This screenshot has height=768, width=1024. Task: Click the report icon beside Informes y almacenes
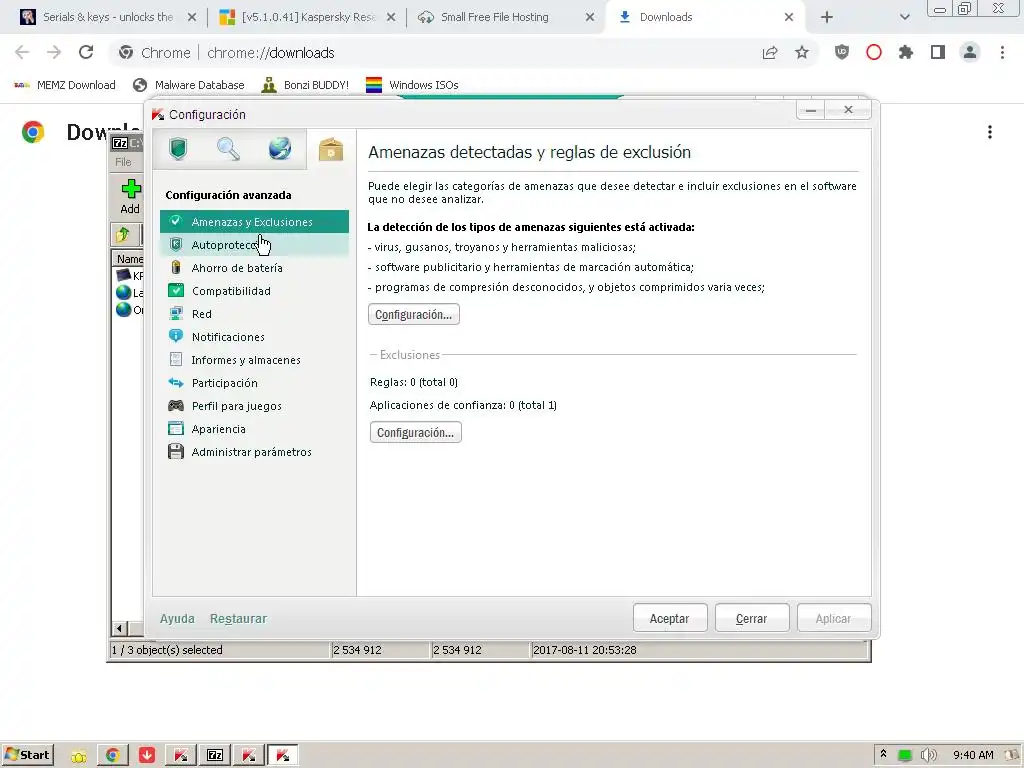[176, 359]
